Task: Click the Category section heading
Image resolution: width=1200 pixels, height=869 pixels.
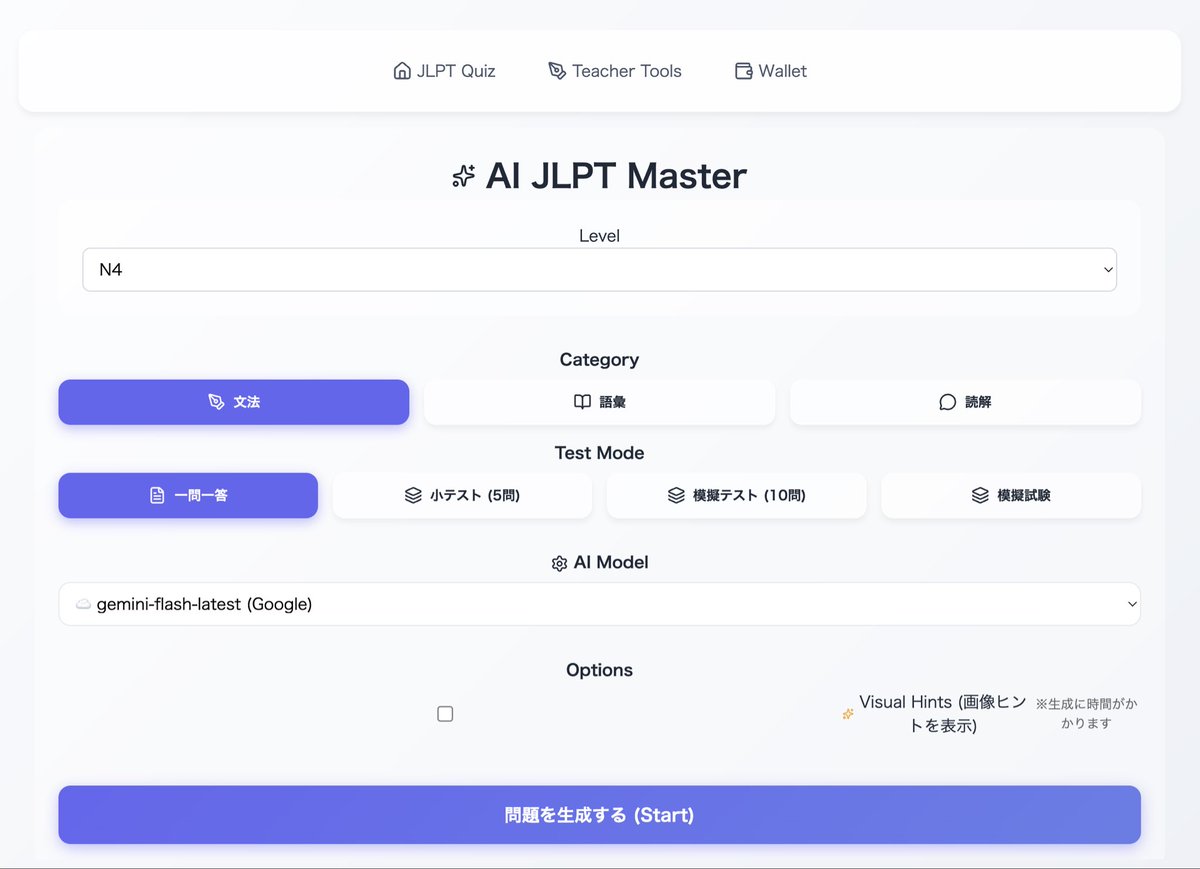Action: click(599, 360)
